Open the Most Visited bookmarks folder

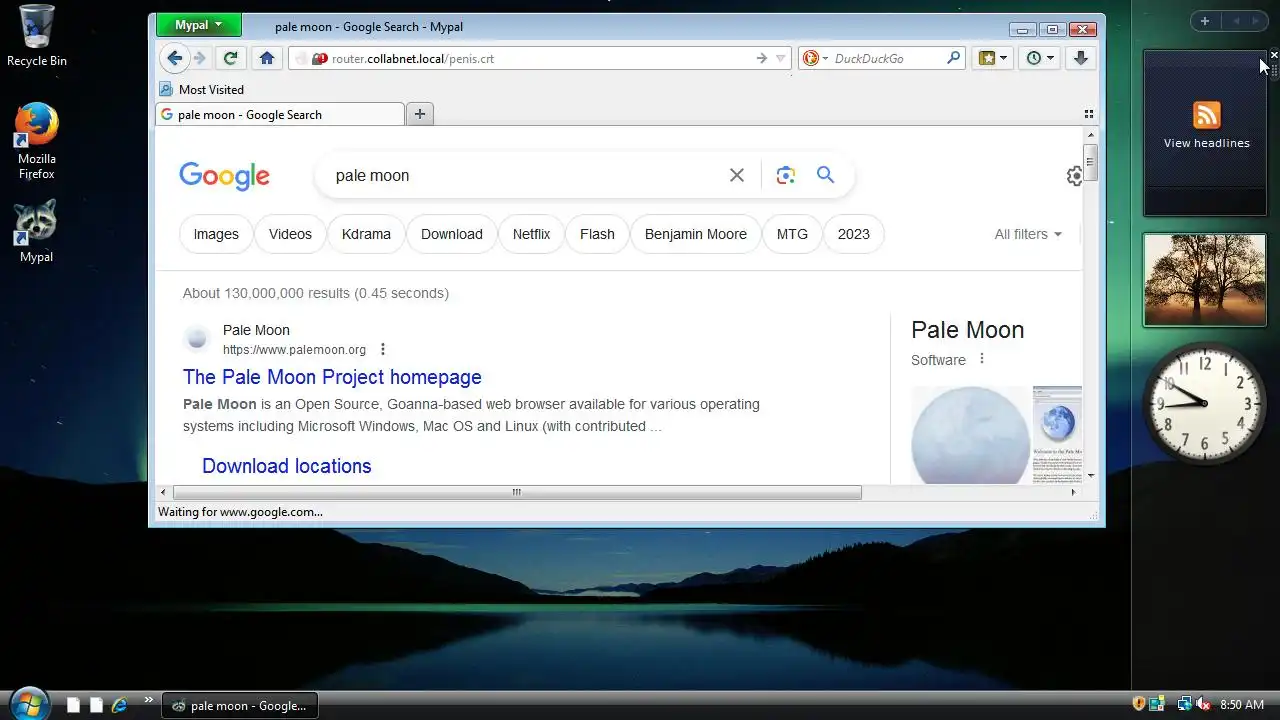[x=201, y=89]
